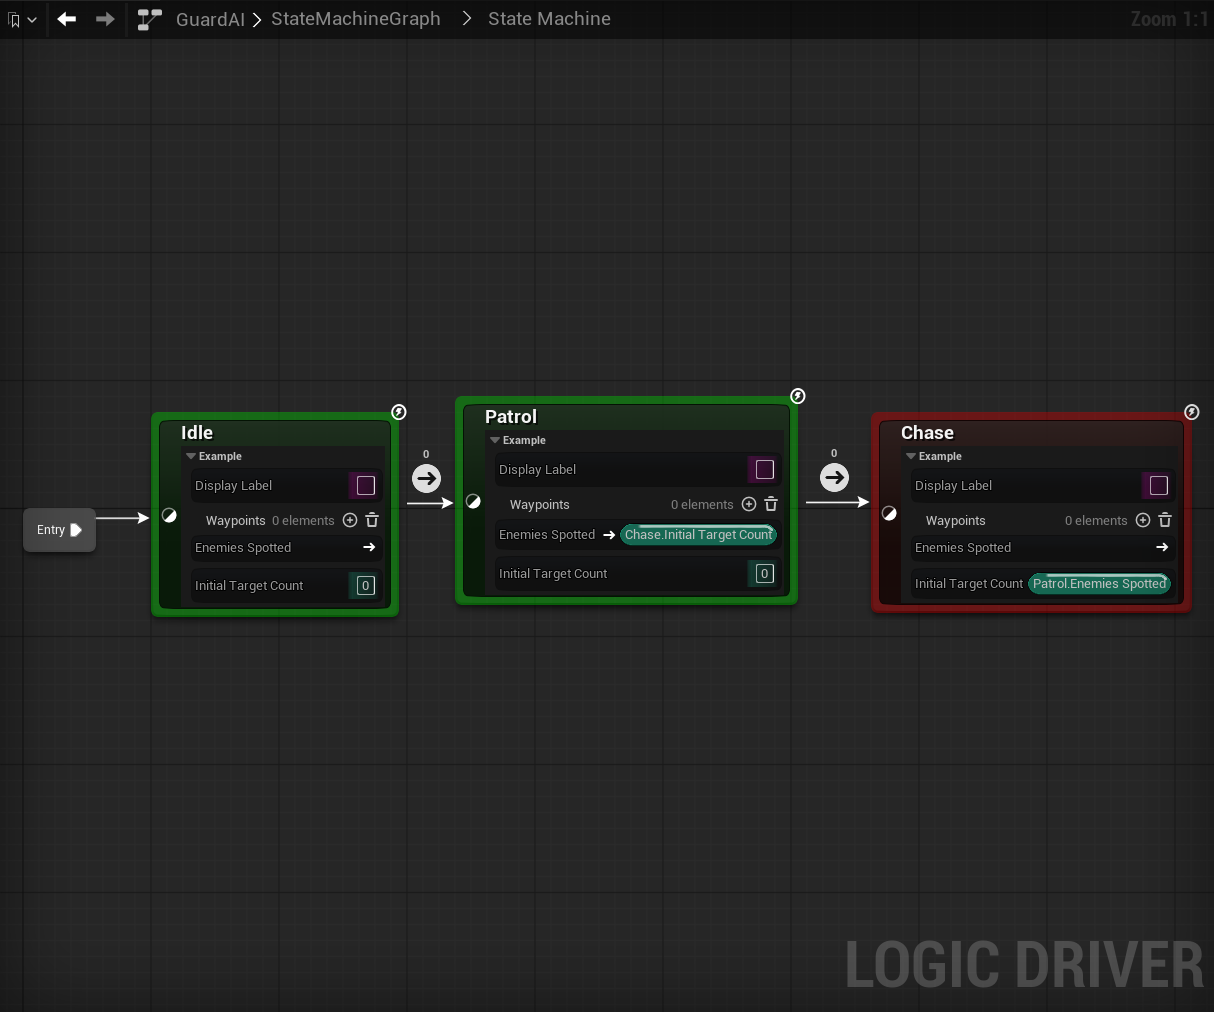This screenshot has height=1012, width=1214.
Task: Select the Entry node
Action: (59, 530)
